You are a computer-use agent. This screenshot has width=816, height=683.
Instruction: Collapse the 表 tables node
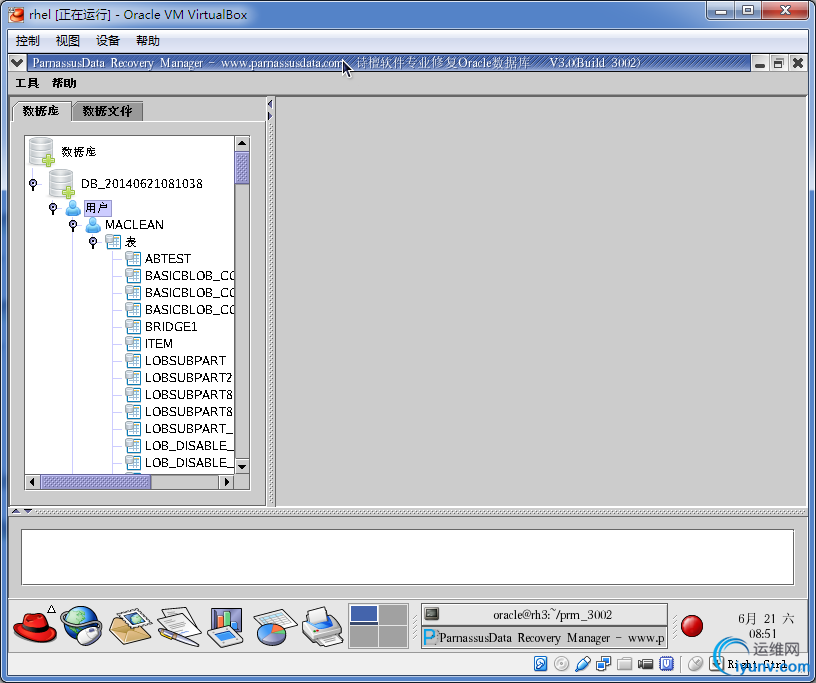(x=93, y=242)
